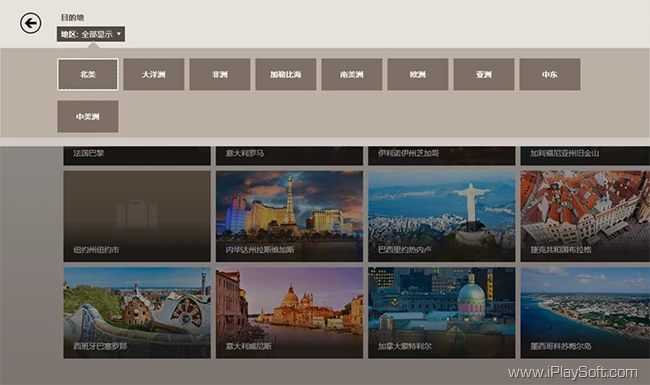The image size is (650, 385).
Task: Open the 内华达州拉斯维加斯 photo tile
Action: (289, 216)
